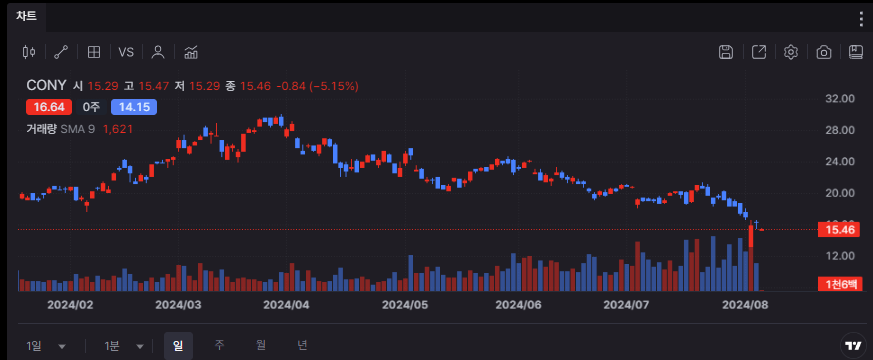Click the 20.00 price axis label
The height and width of the screenshot is (360, 873).
click(x=839, y=193)
